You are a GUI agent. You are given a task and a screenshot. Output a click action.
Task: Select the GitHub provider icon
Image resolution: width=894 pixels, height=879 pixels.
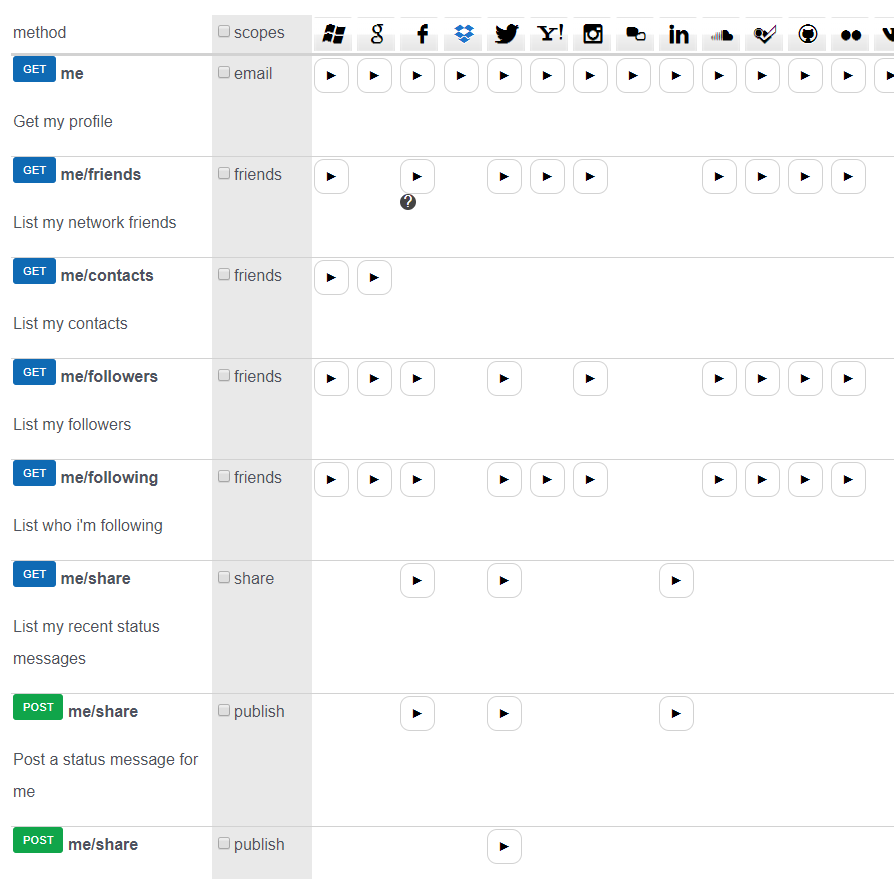[x=808, y=34]
